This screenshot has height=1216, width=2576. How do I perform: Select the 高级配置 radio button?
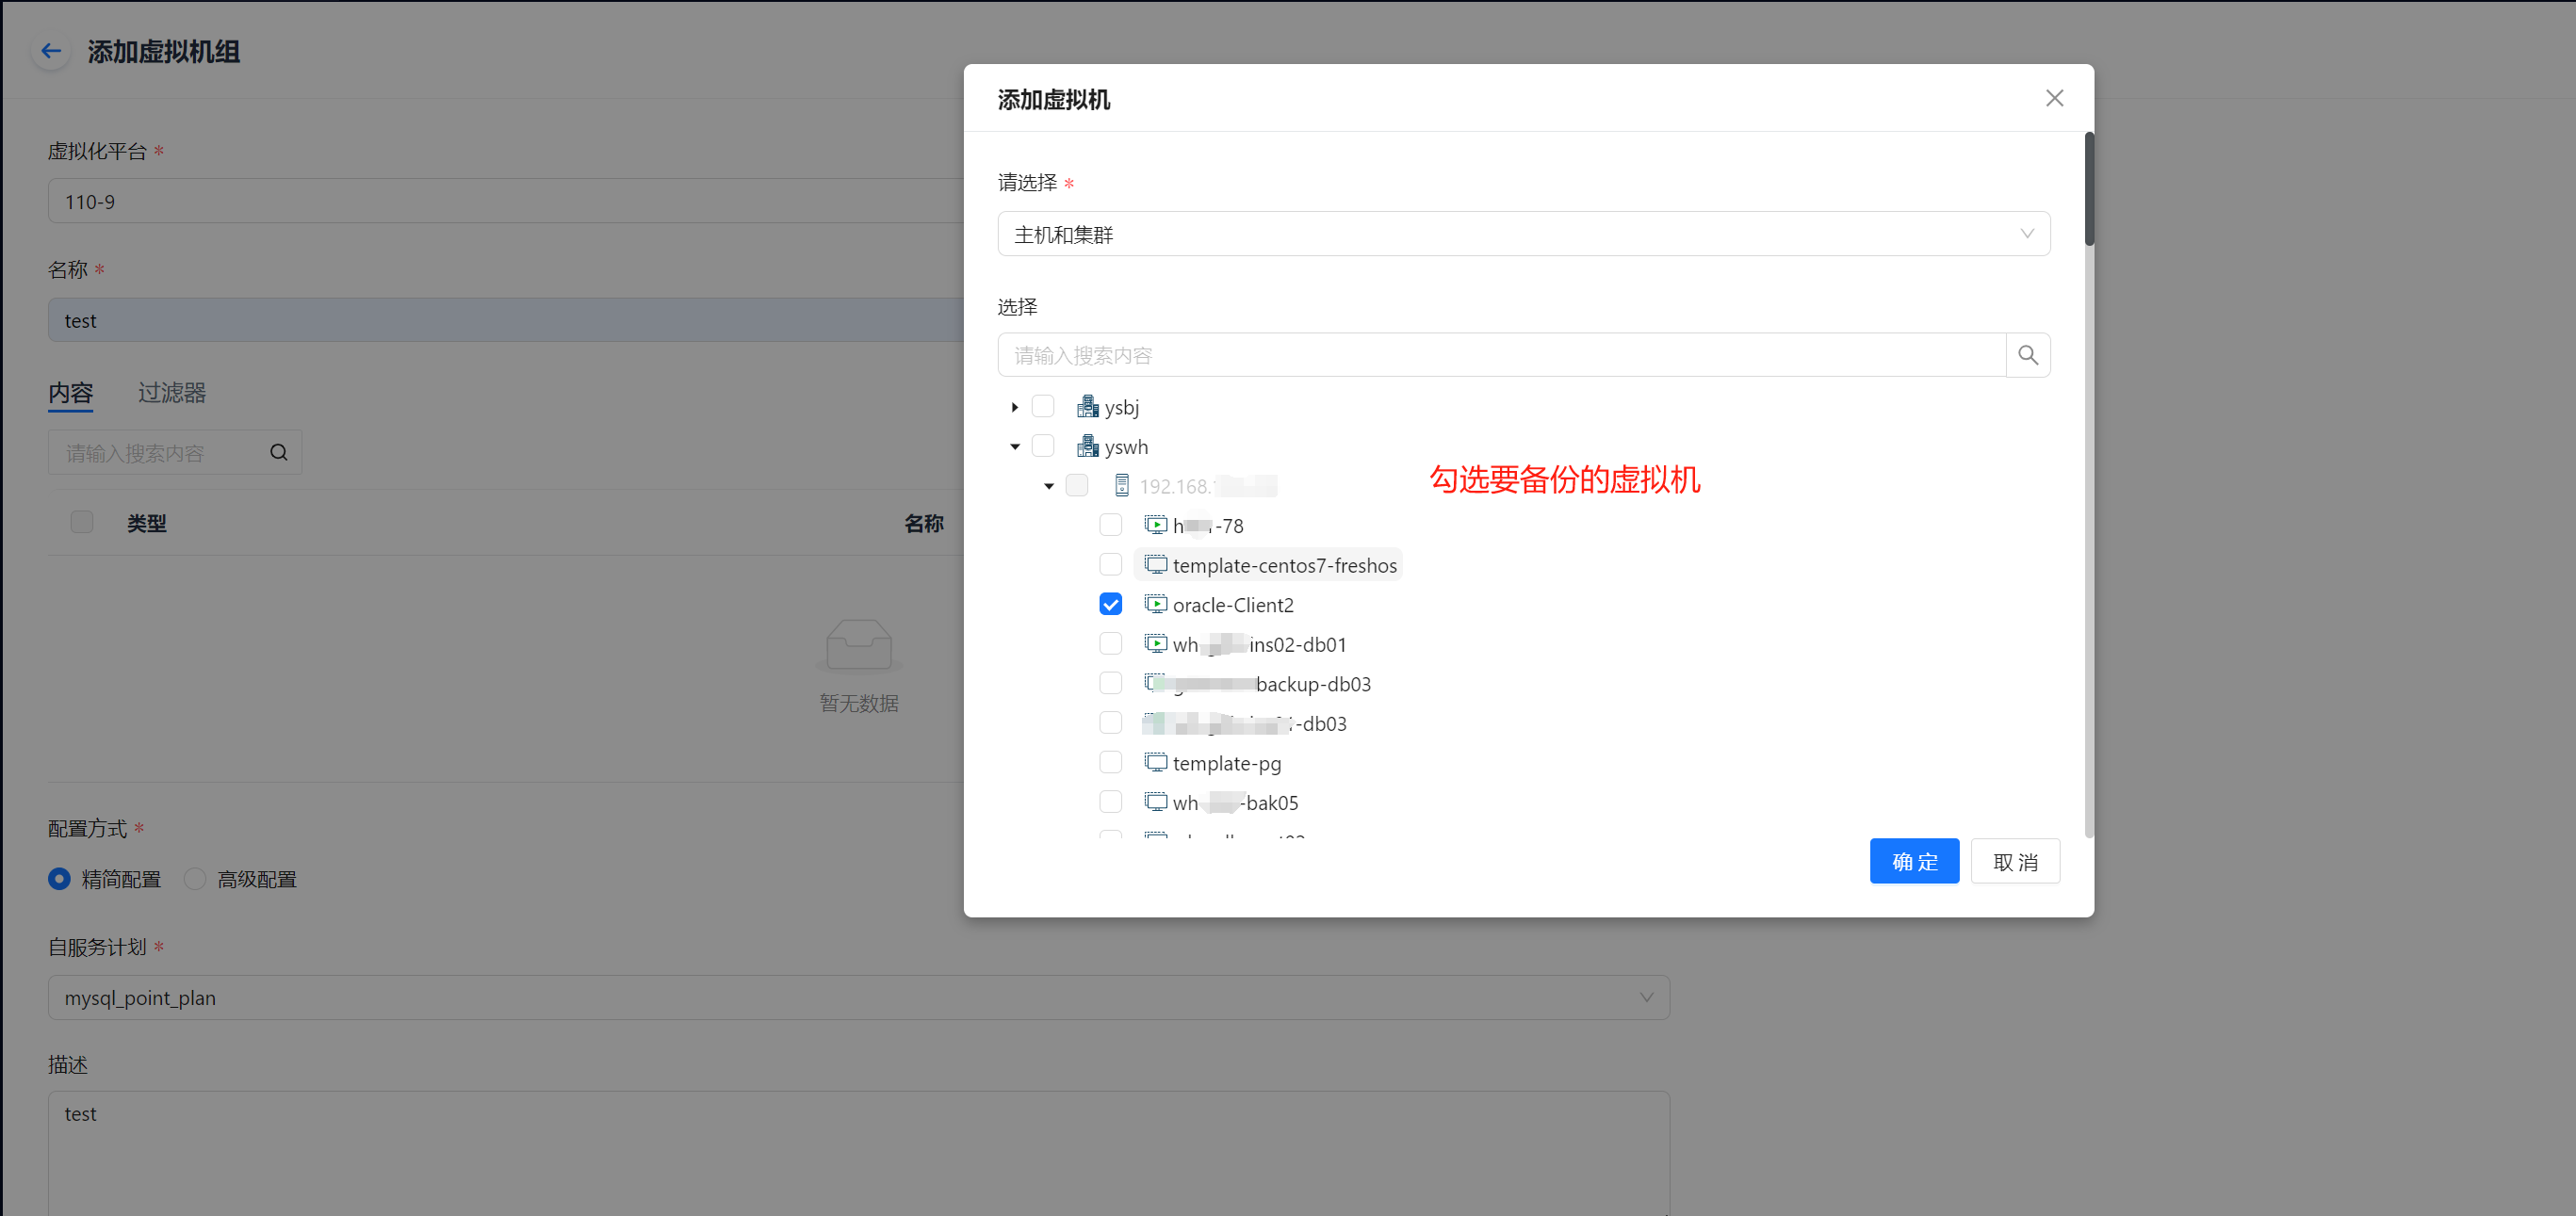click(195, 879)
